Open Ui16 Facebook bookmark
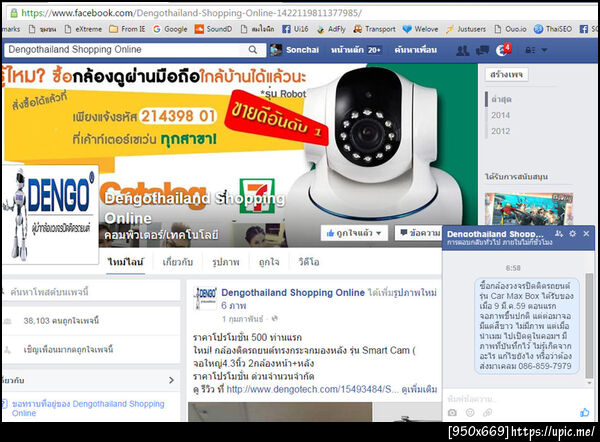 [295, 29]
